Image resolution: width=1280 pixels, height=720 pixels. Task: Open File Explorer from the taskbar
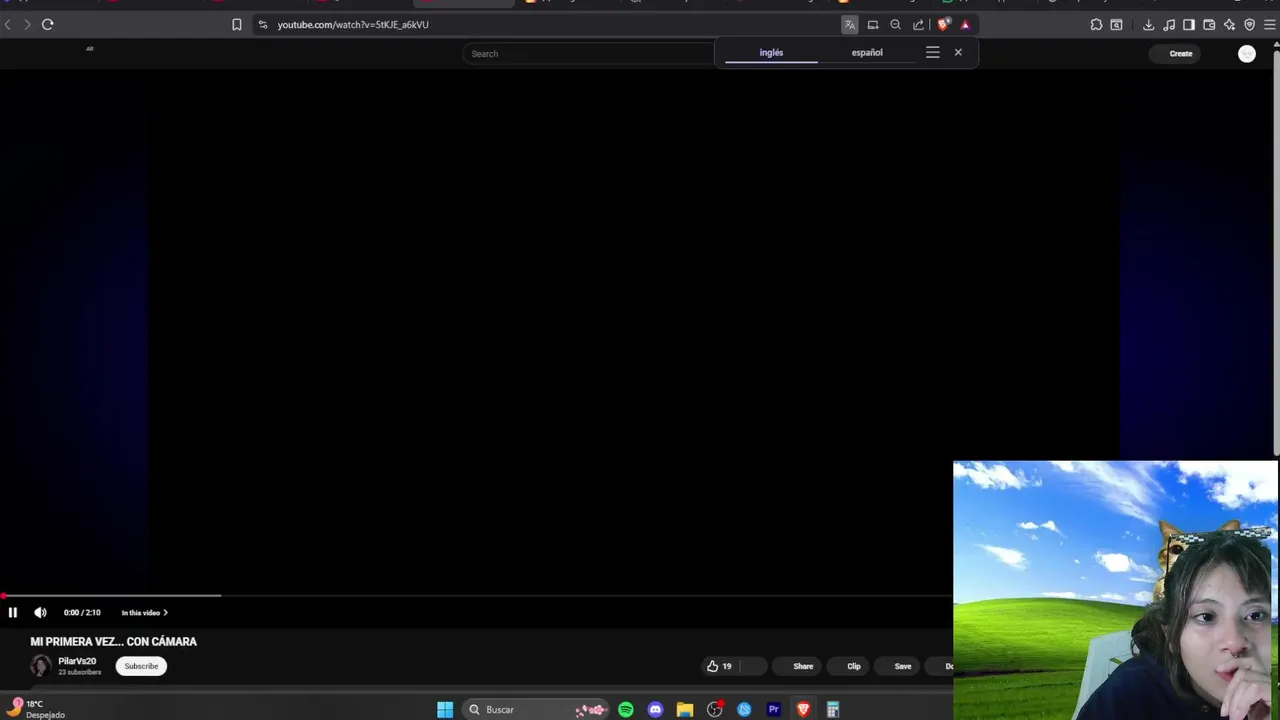click(x=685, y=710)
